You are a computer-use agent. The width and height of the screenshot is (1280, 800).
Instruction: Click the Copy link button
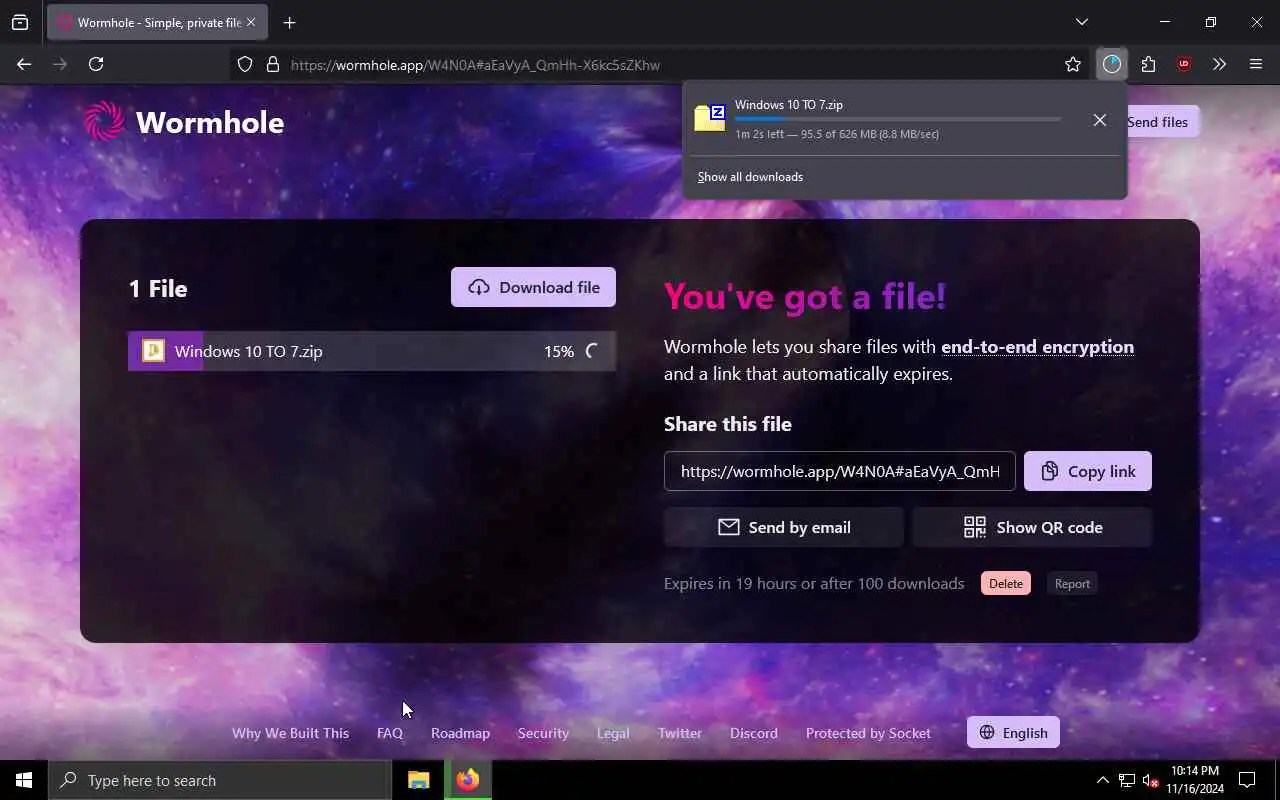pos(1088,471)
